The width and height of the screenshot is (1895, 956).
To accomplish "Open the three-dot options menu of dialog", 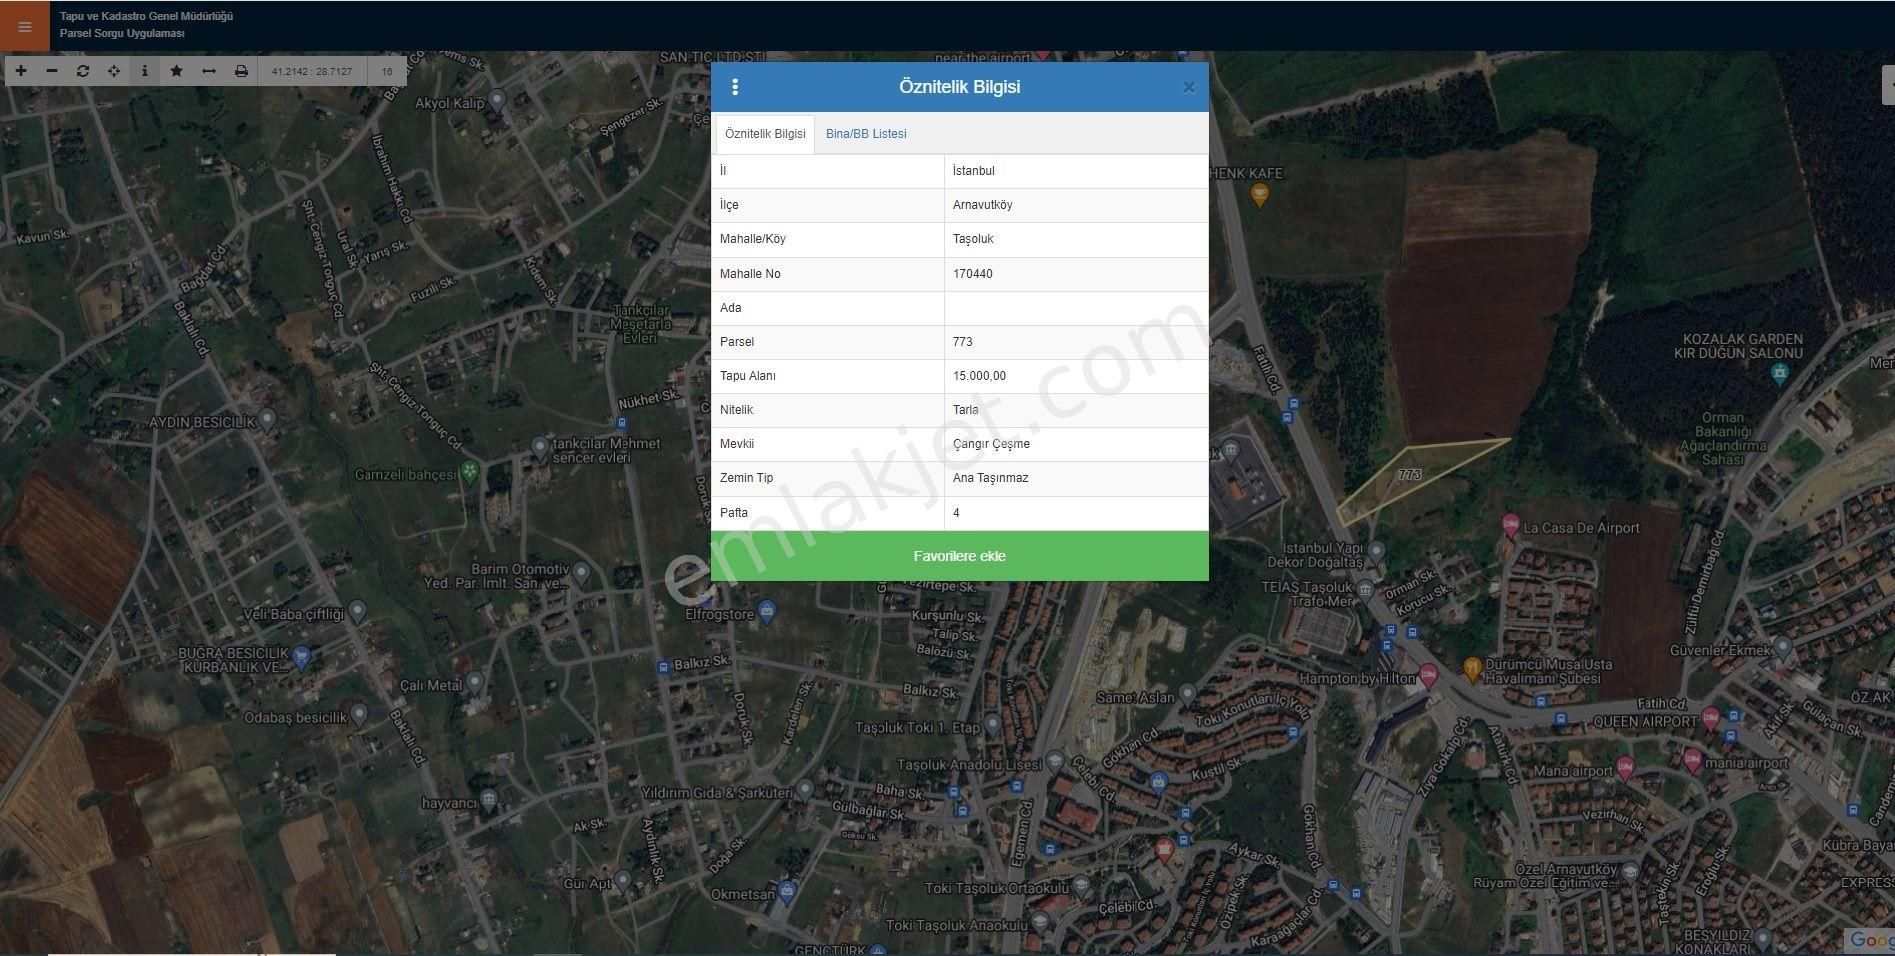I will [735, 87].
